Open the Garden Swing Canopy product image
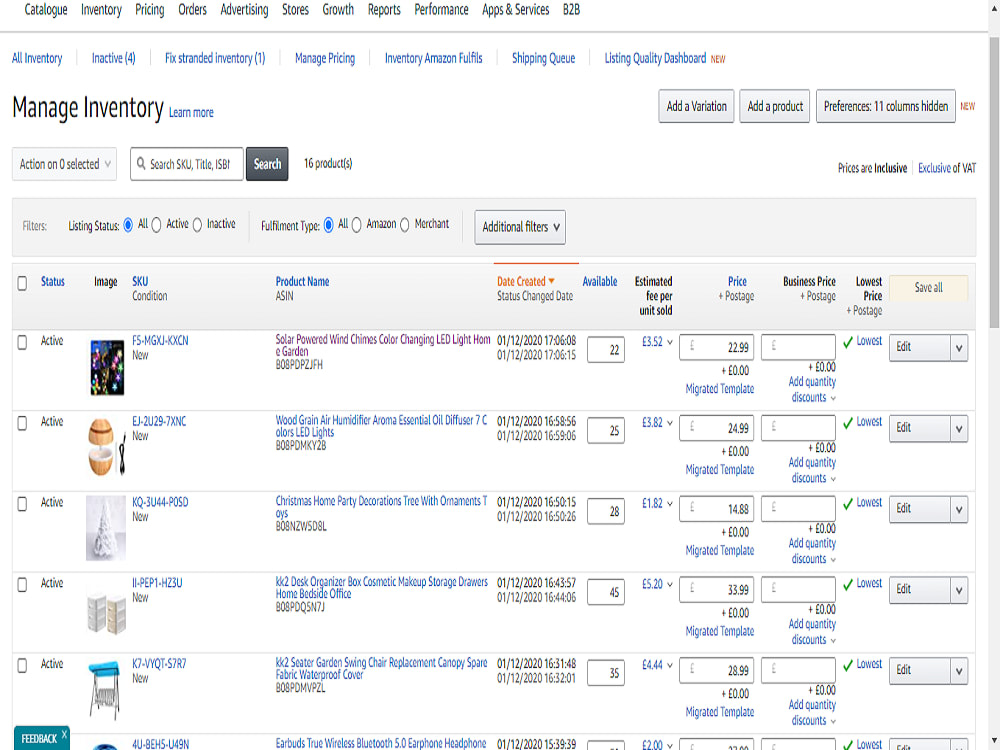Screen dimensions: 1000x750 [x=105, y=691]
